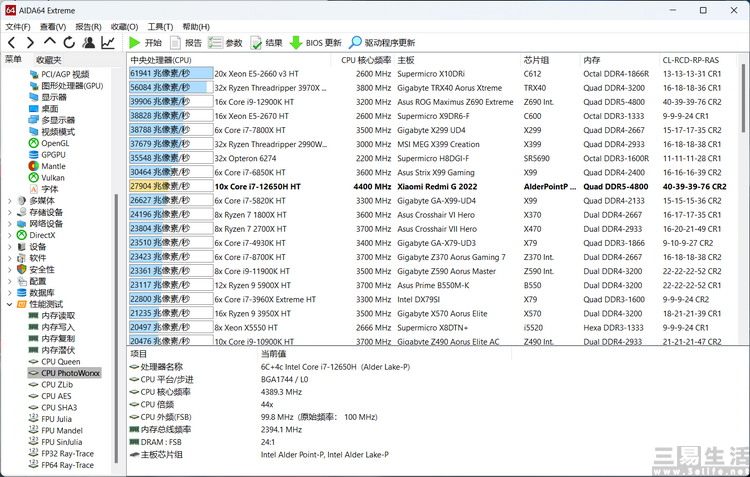The width and height of the screenshot is (750, 477).
Task: Expand the 多媒体 tree node
Action: [10, 200]
